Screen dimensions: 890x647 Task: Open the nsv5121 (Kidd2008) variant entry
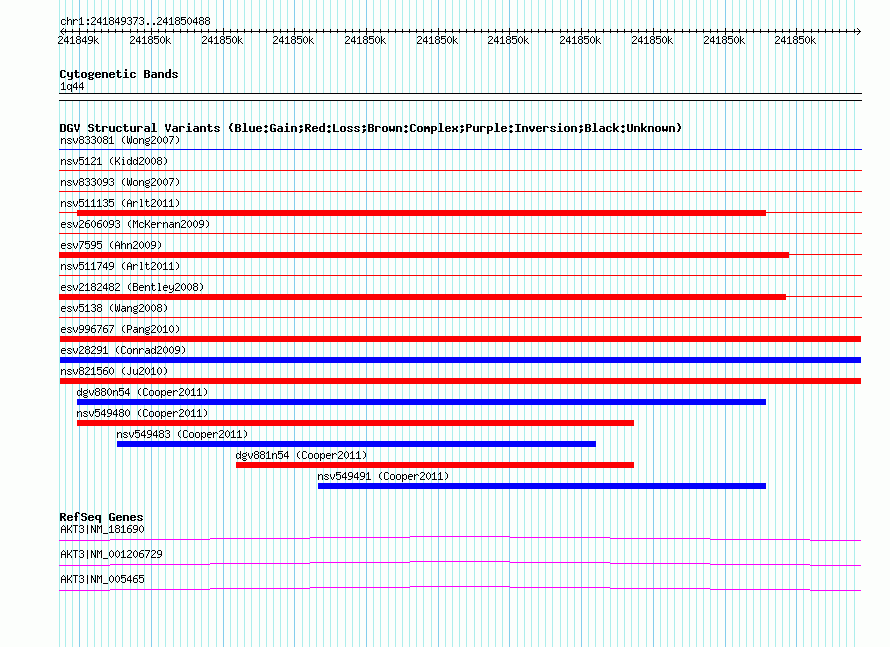[x=114, y=161]
